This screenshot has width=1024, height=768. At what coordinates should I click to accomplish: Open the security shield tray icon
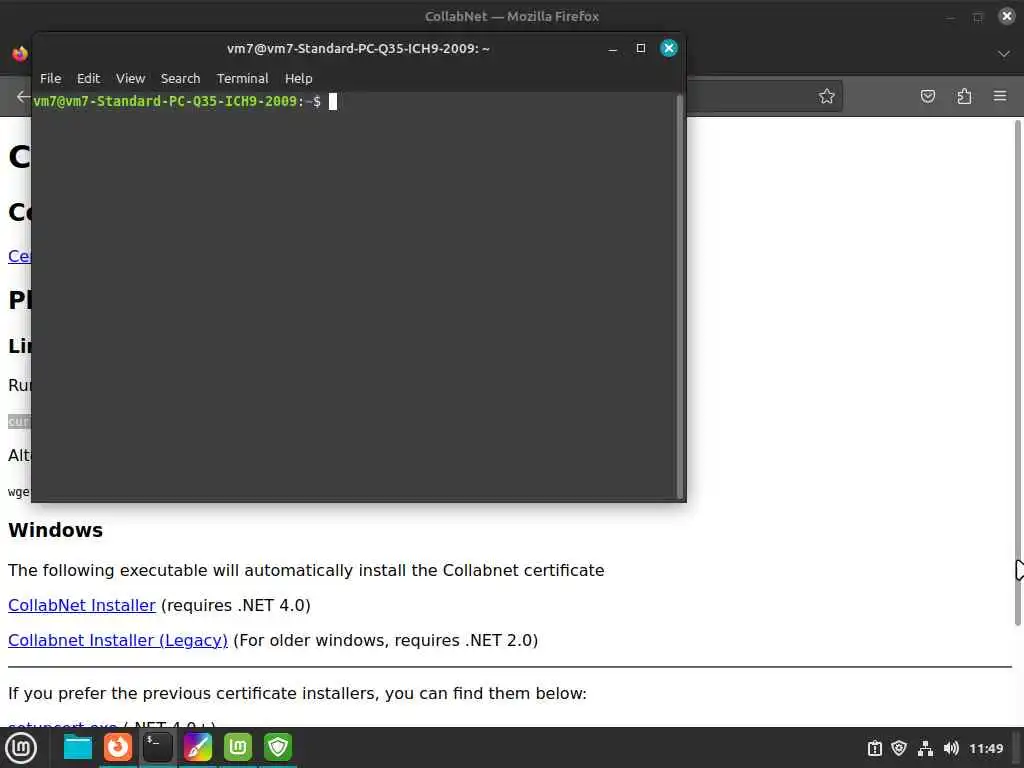(899, 748)
